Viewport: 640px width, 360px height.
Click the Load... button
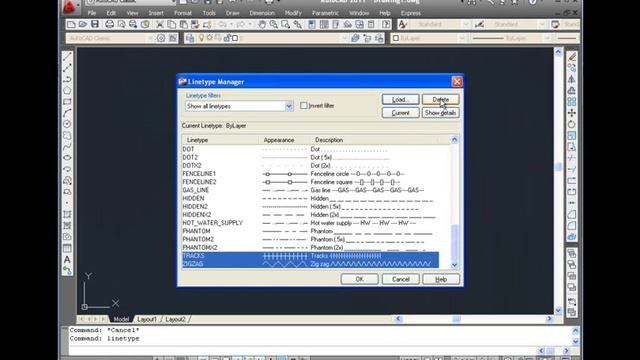tap(400, 100)
